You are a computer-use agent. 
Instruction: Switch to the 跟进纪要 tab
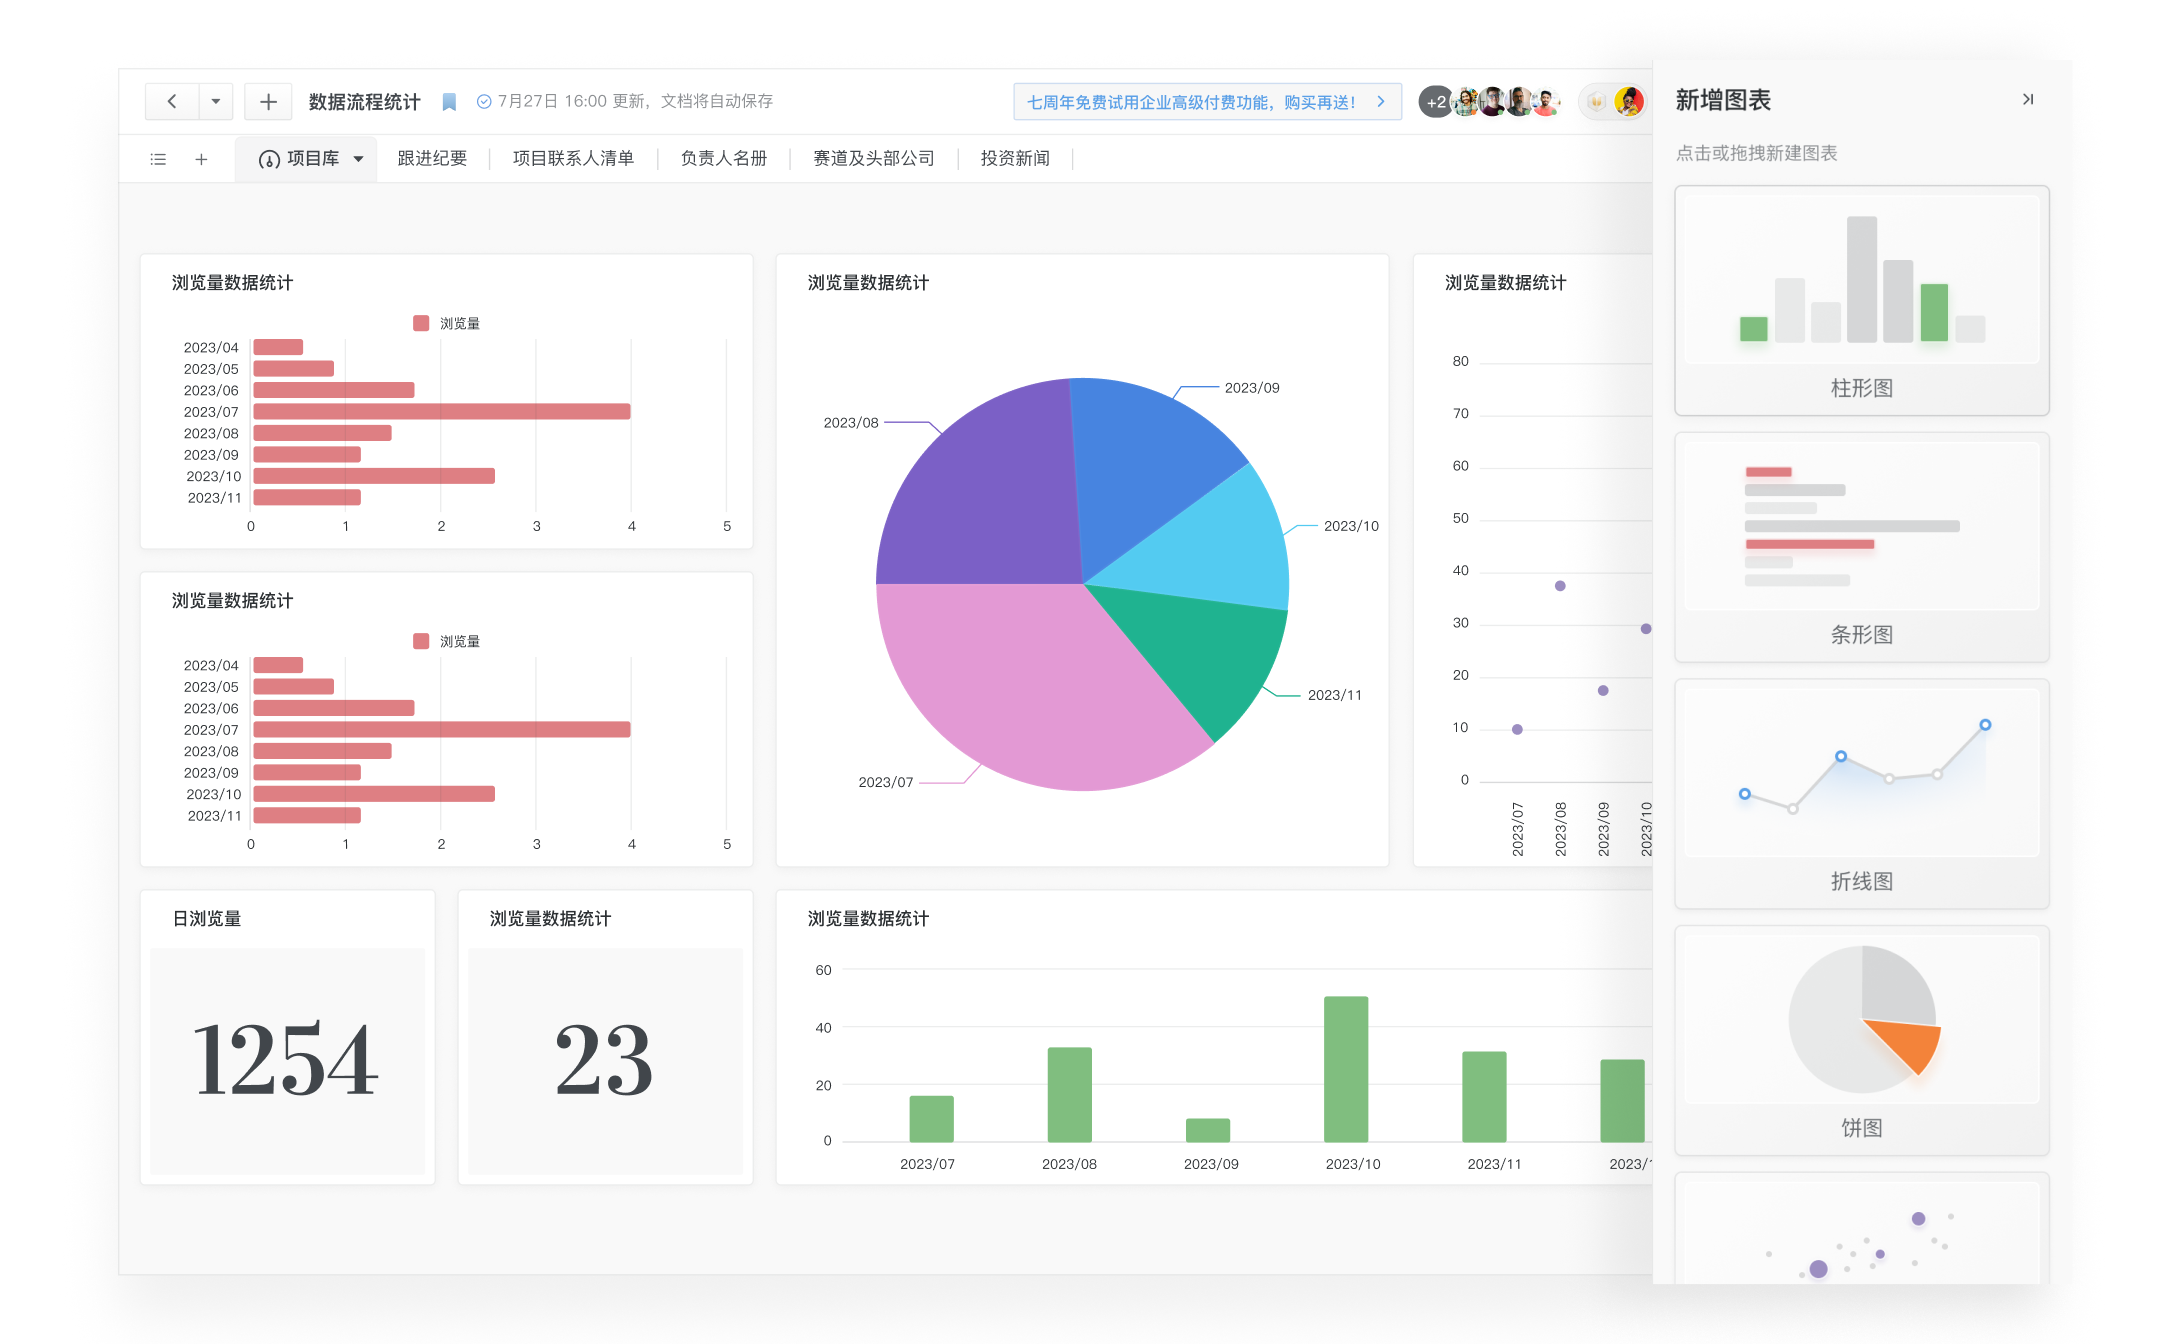[432, 158]
